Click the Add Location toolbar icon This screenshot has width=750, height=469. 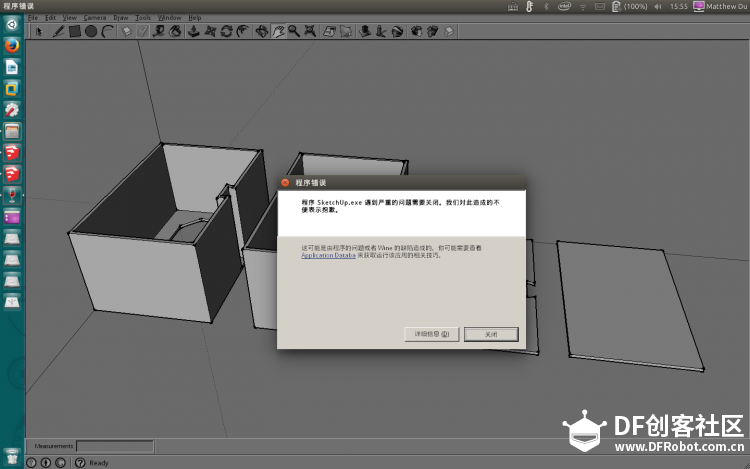(x=330, y=32)
